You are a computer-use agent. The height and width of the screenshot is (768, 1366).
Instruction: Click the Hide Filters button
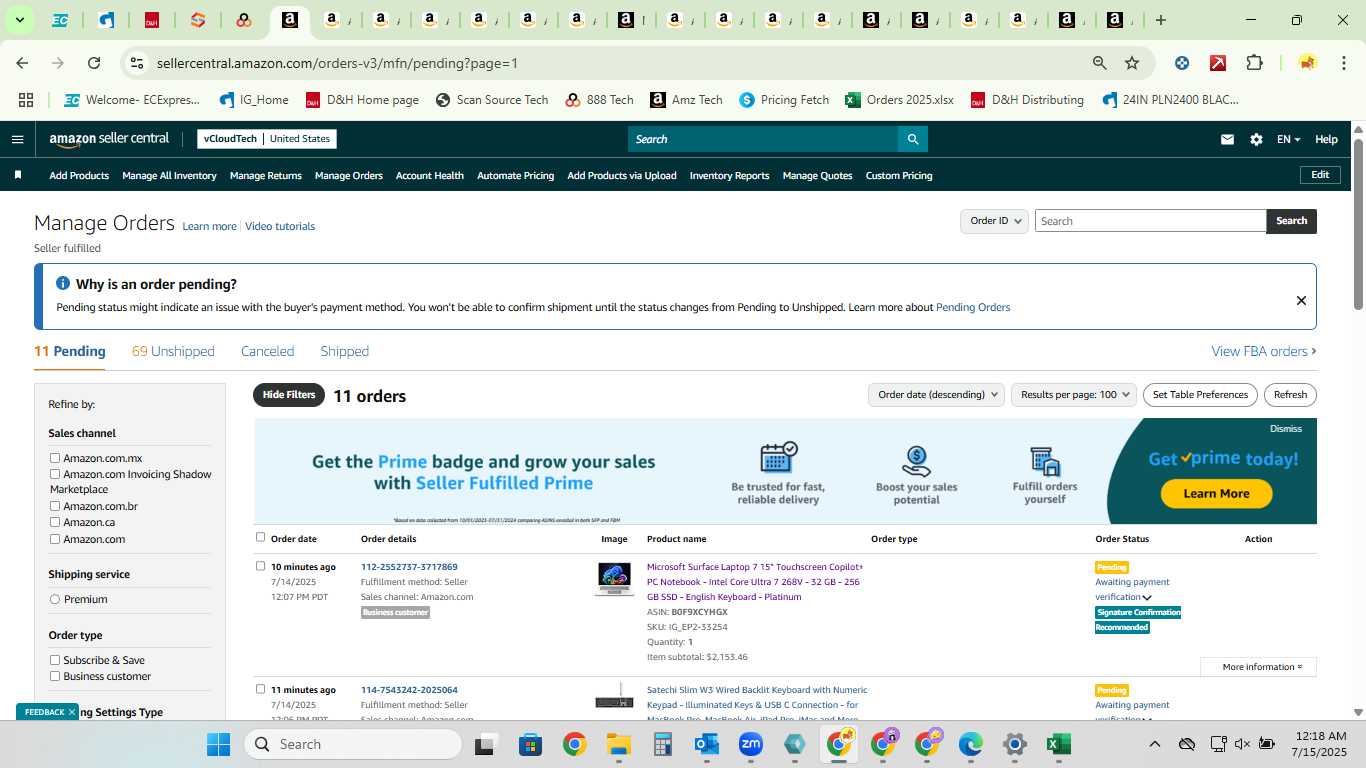[289, 395]
